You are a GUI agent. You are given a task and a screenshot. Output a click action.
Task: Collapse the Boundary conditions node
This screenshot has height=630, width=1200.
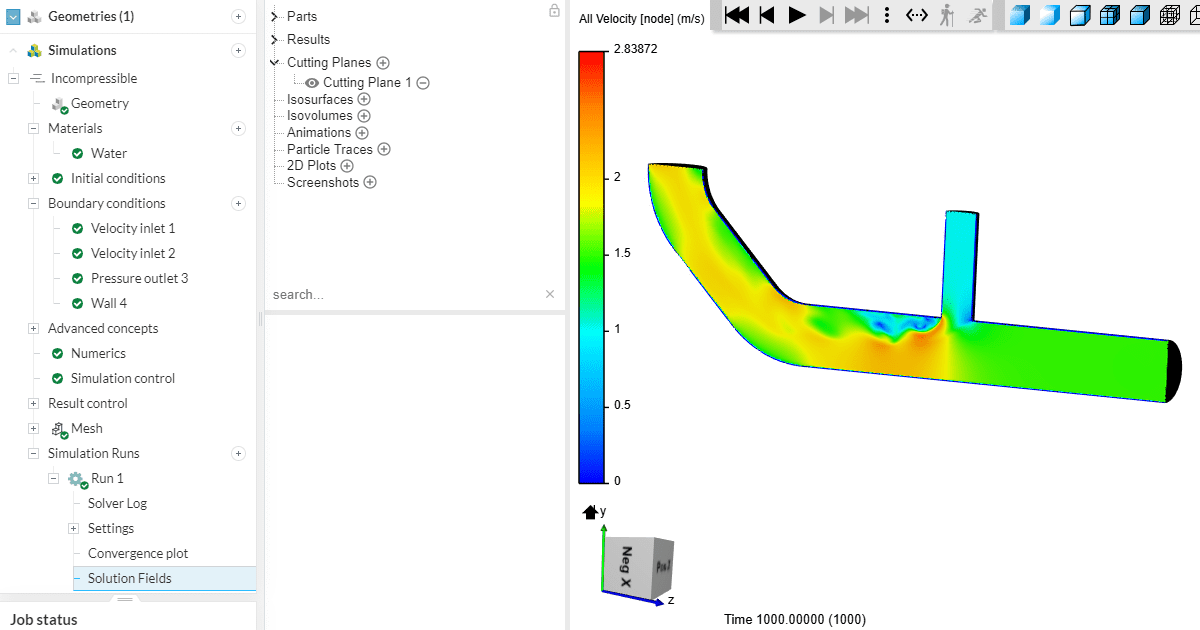(33, 203)
